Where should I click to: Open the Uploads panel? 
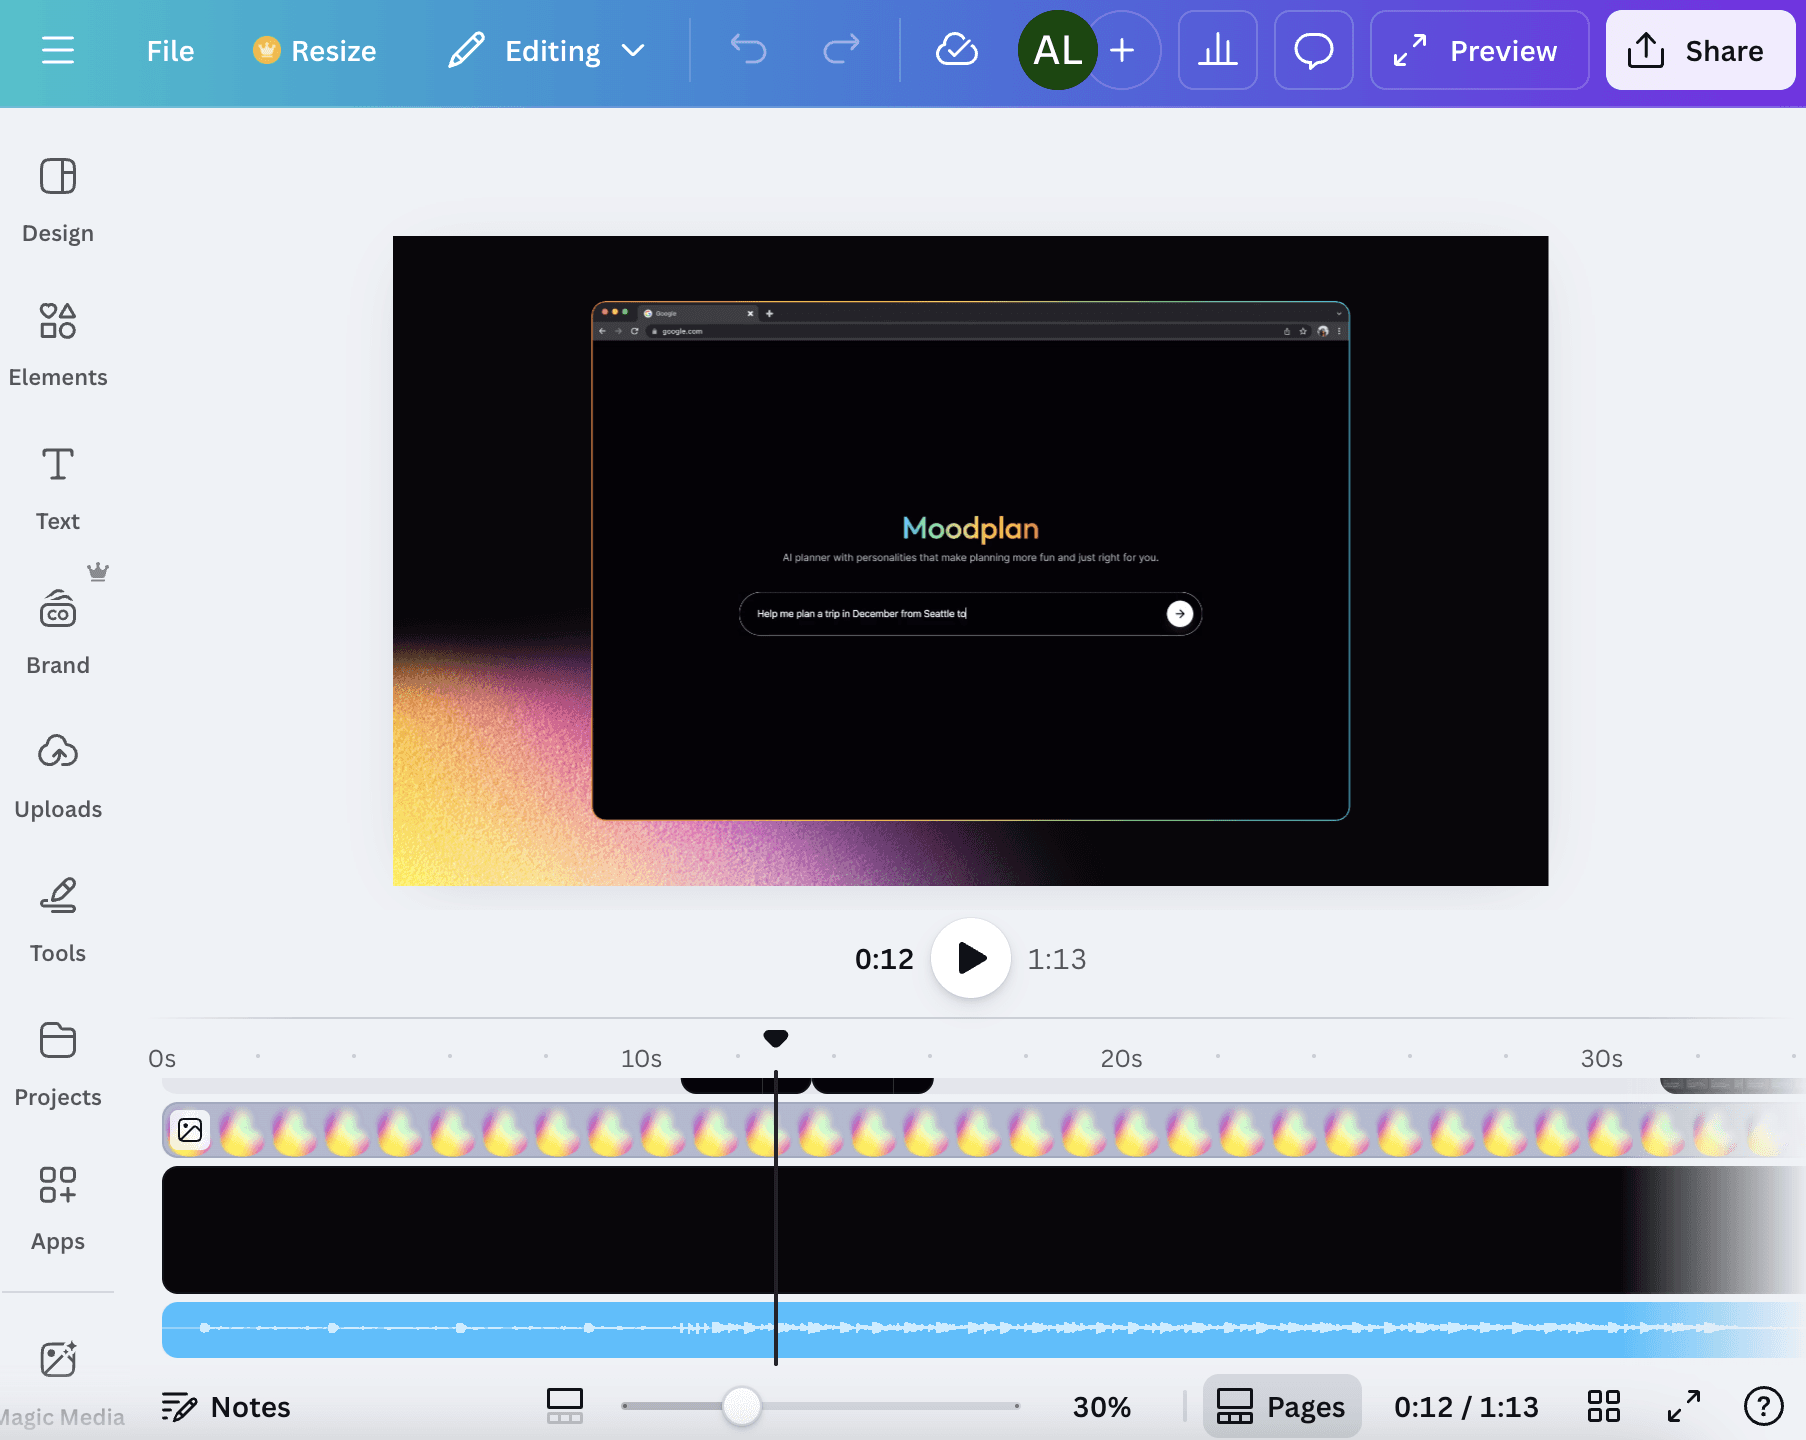coord(58,777)
